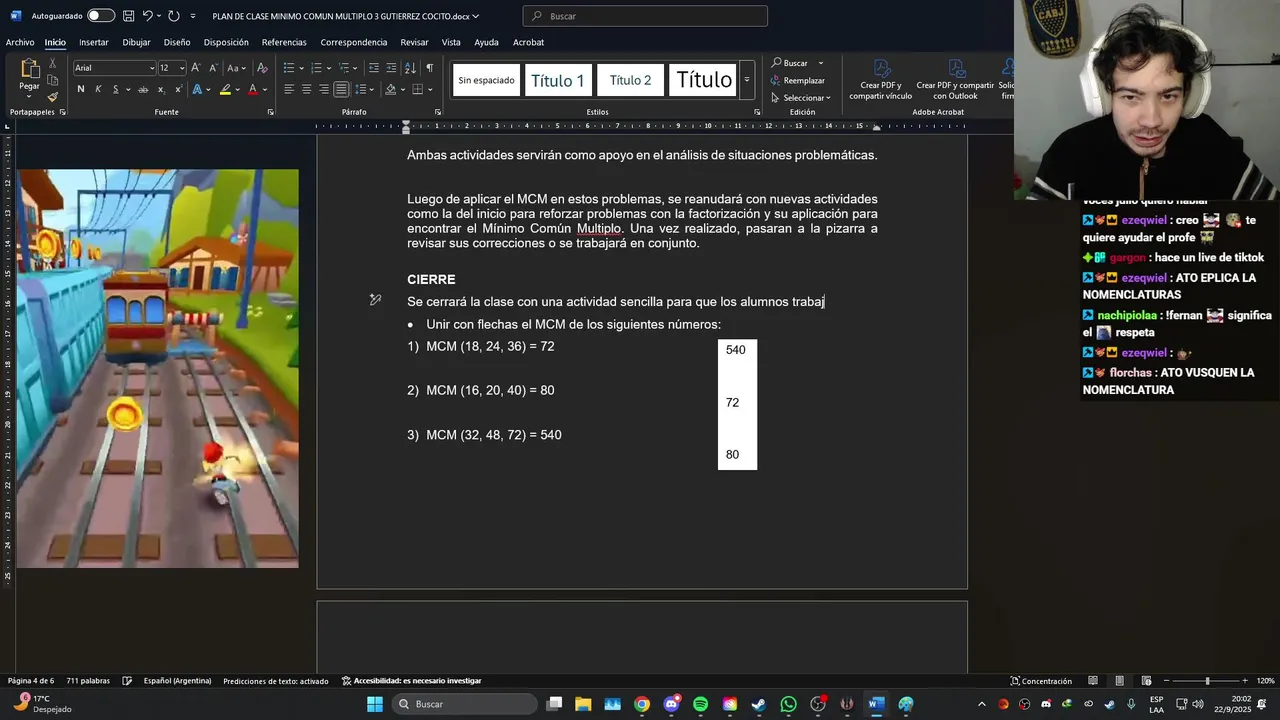This screenshot has height=720, width=1280.
Task: Select the Format Painter brush
Action: 53,97
